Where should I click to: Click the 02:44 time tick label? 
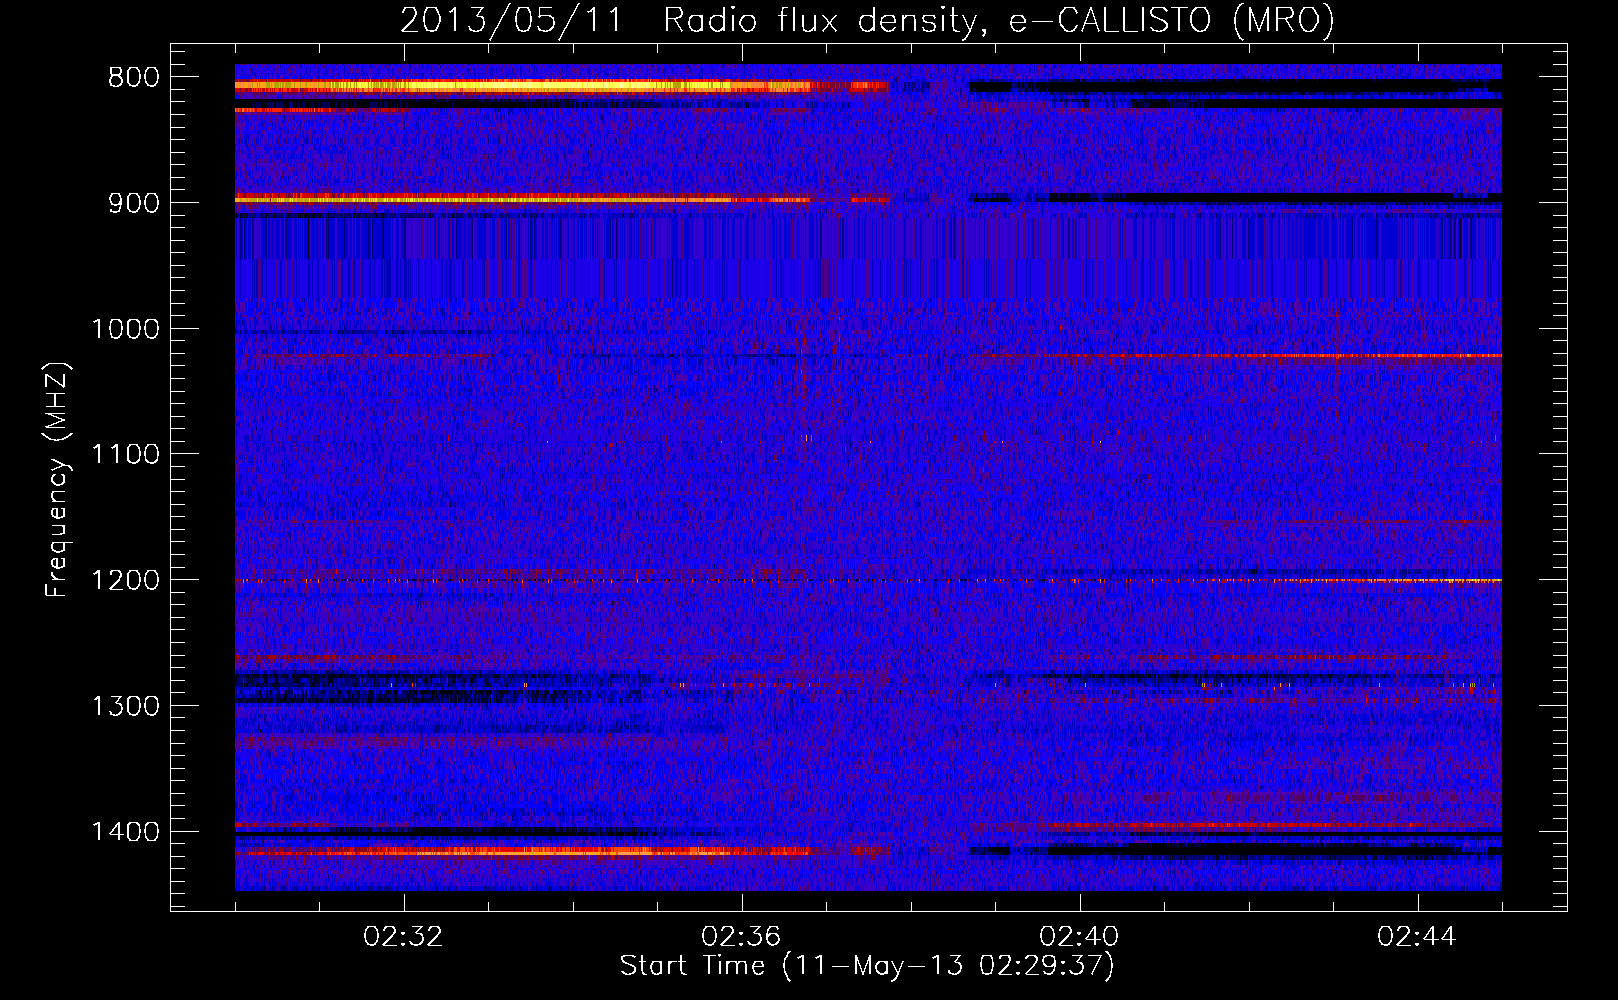(x=1418, y=937)
